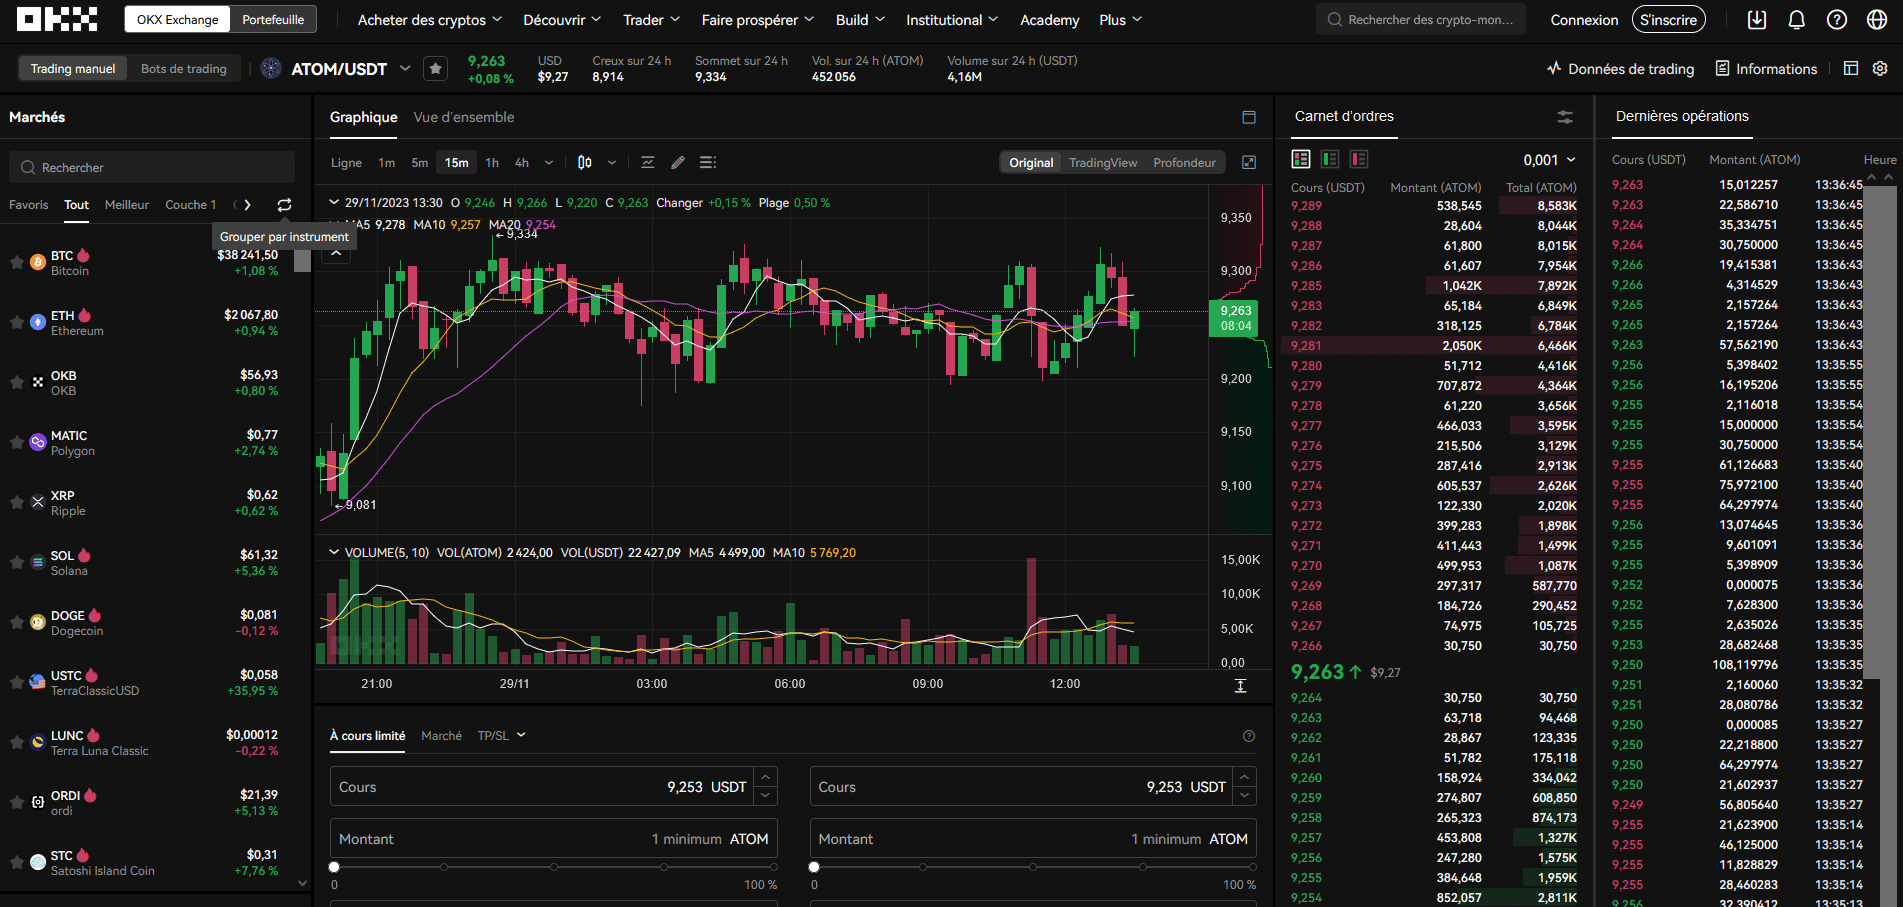Expand the Découvrir menu
The image size is (1903, 907).
[x=562, y=20]
